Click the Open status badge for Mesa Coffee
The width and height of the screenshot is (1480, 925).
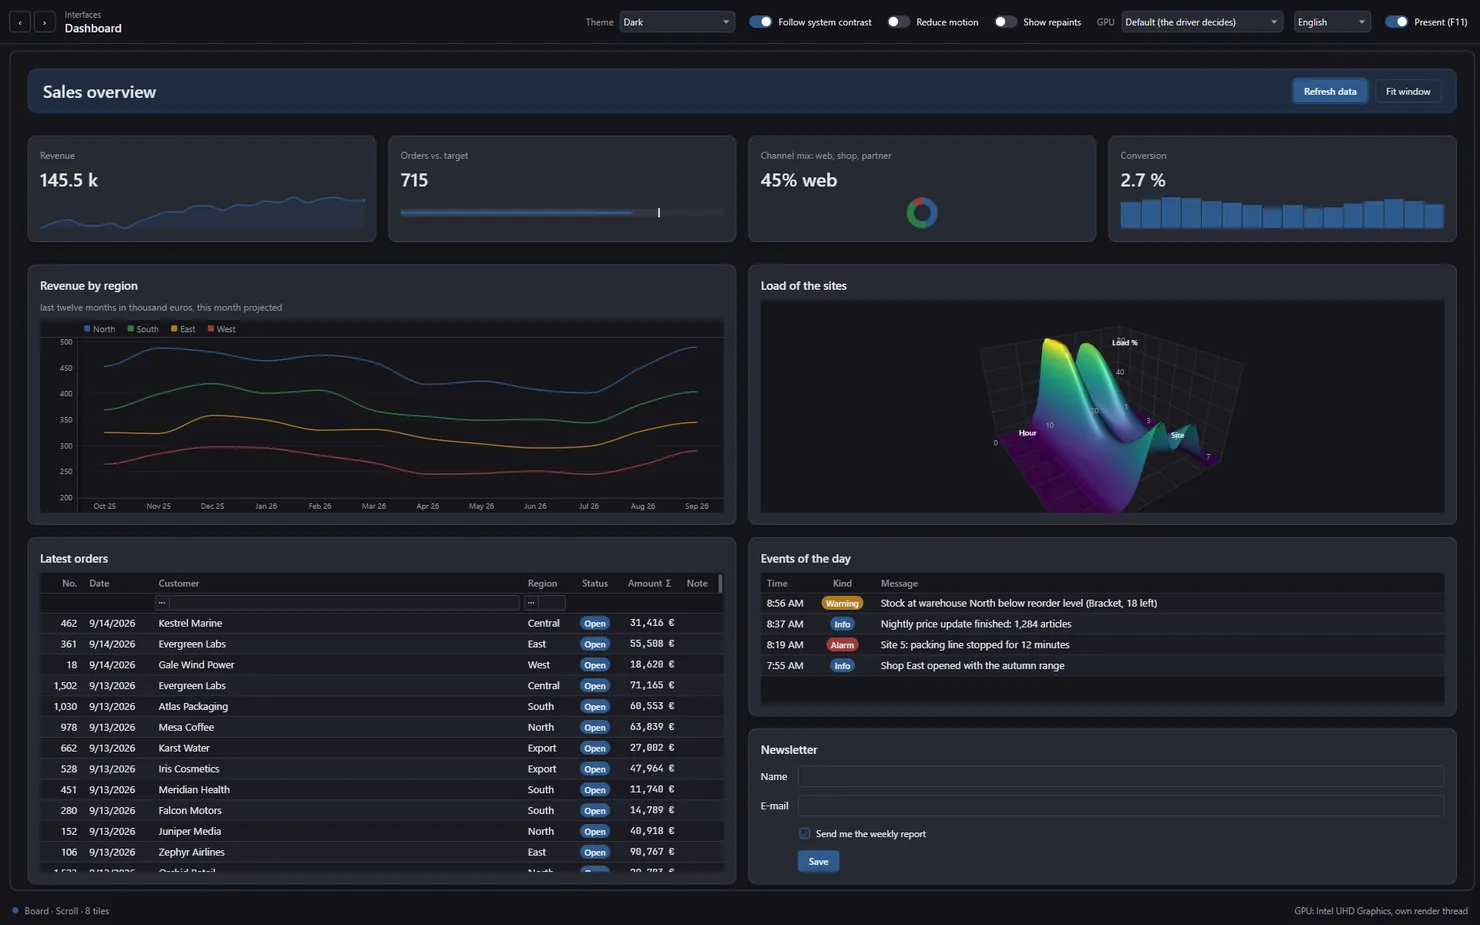pyautogui.click(x=595, y=727)
